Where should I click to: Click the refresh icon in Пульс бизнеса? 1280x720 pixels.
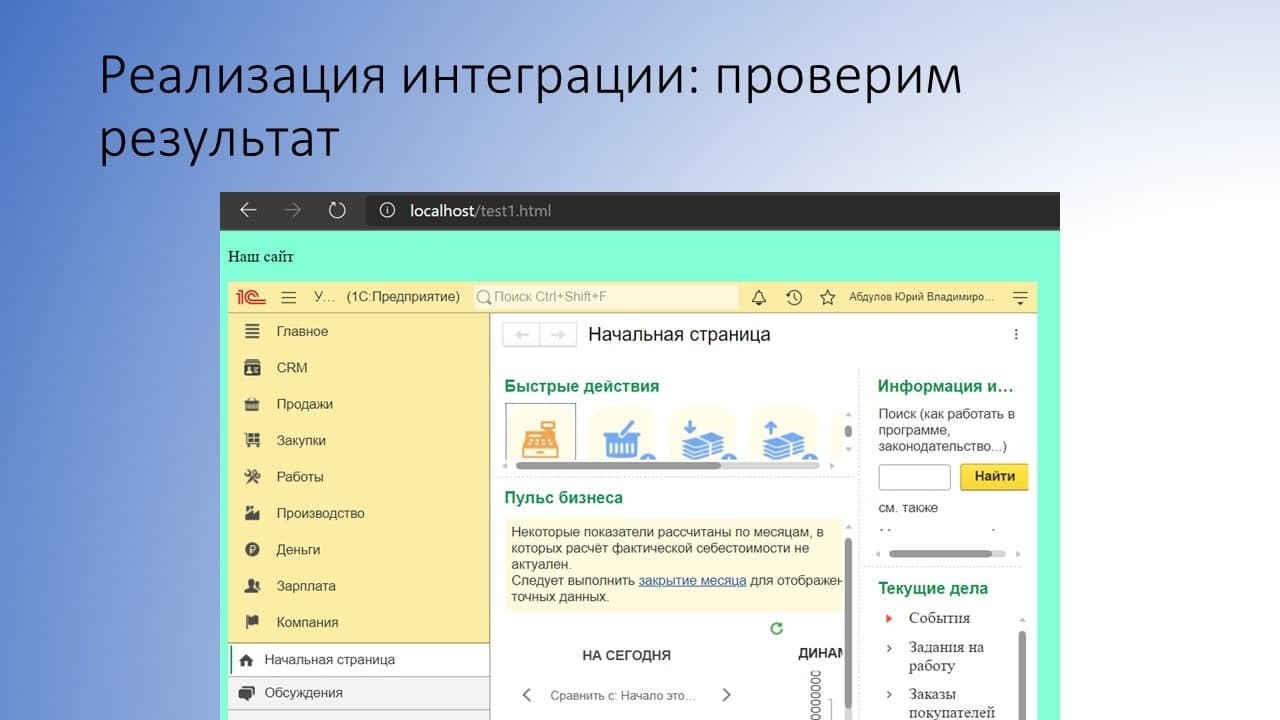click(x=776, y=628)
